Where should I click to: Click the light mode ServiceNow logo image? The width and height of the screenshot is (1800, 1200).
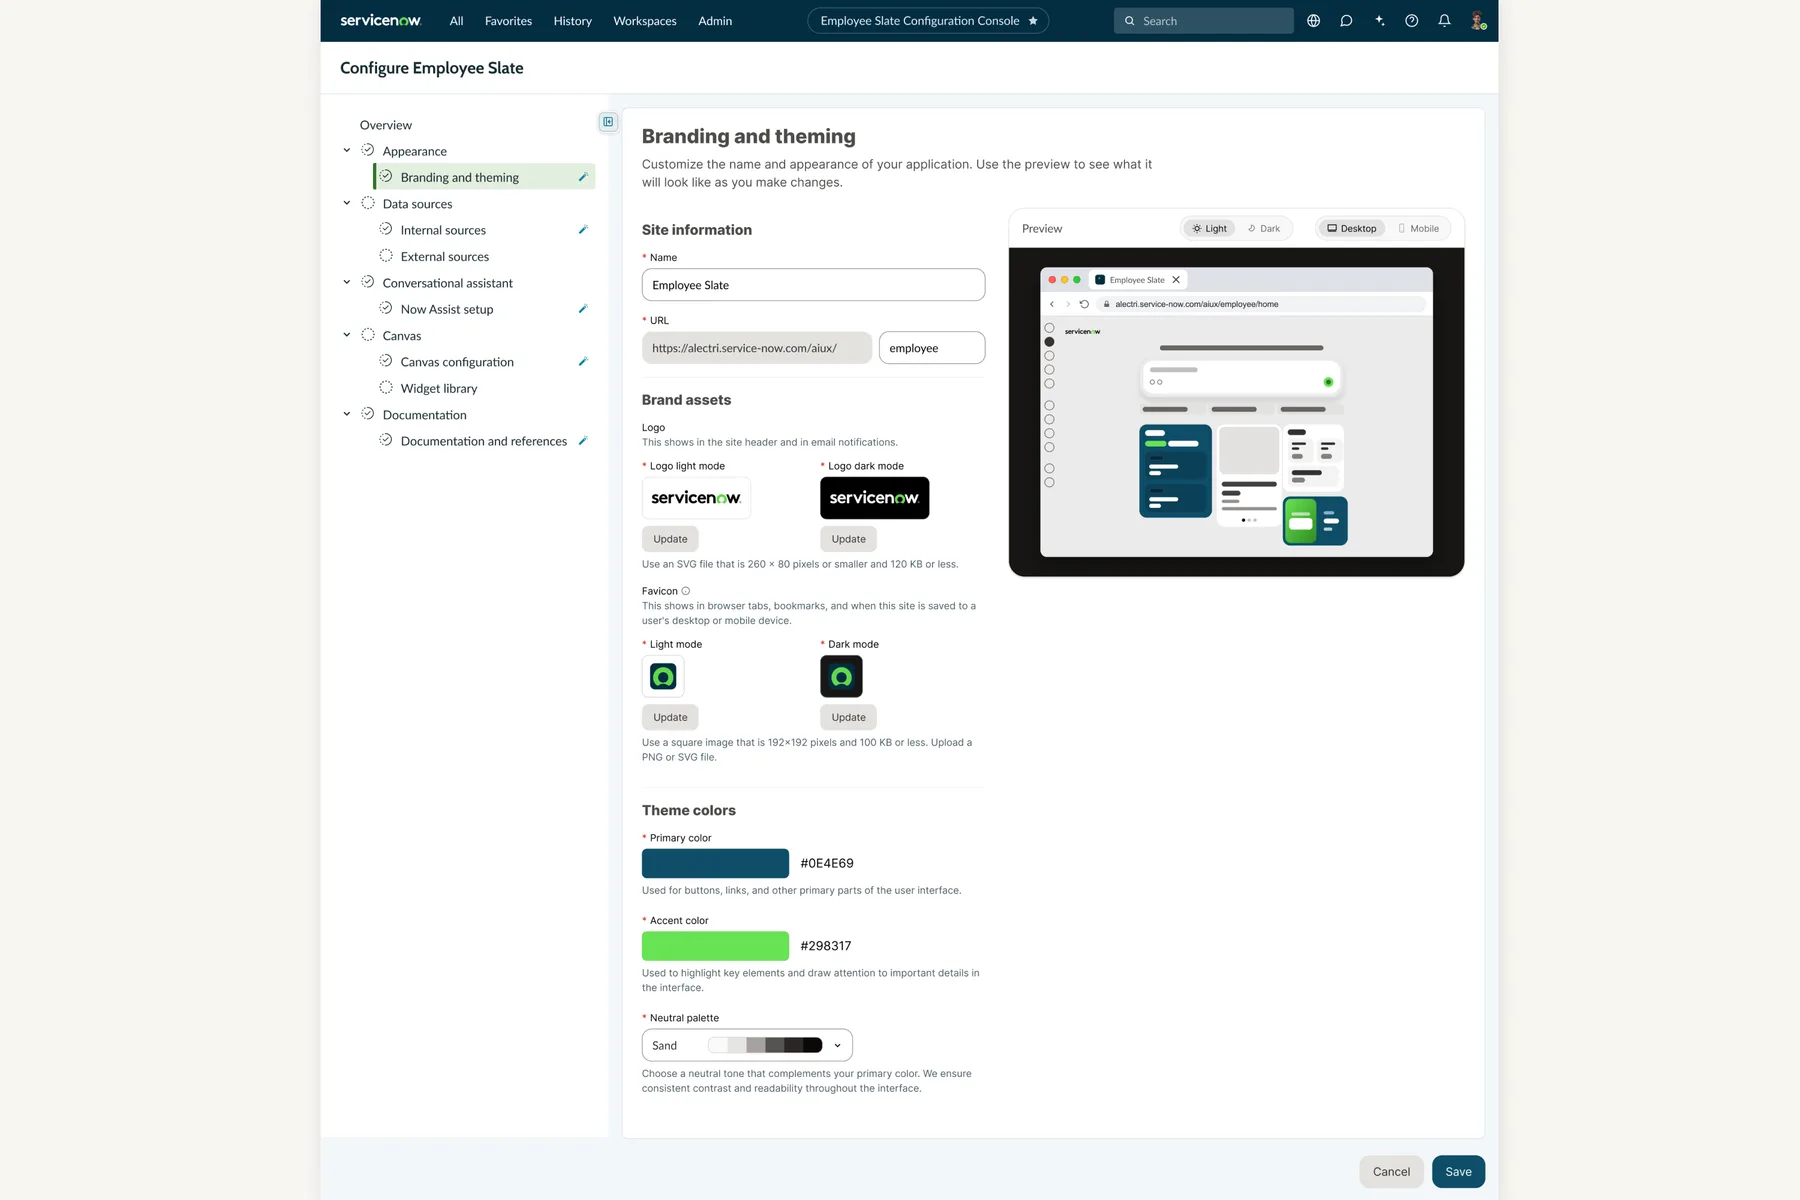696,498
